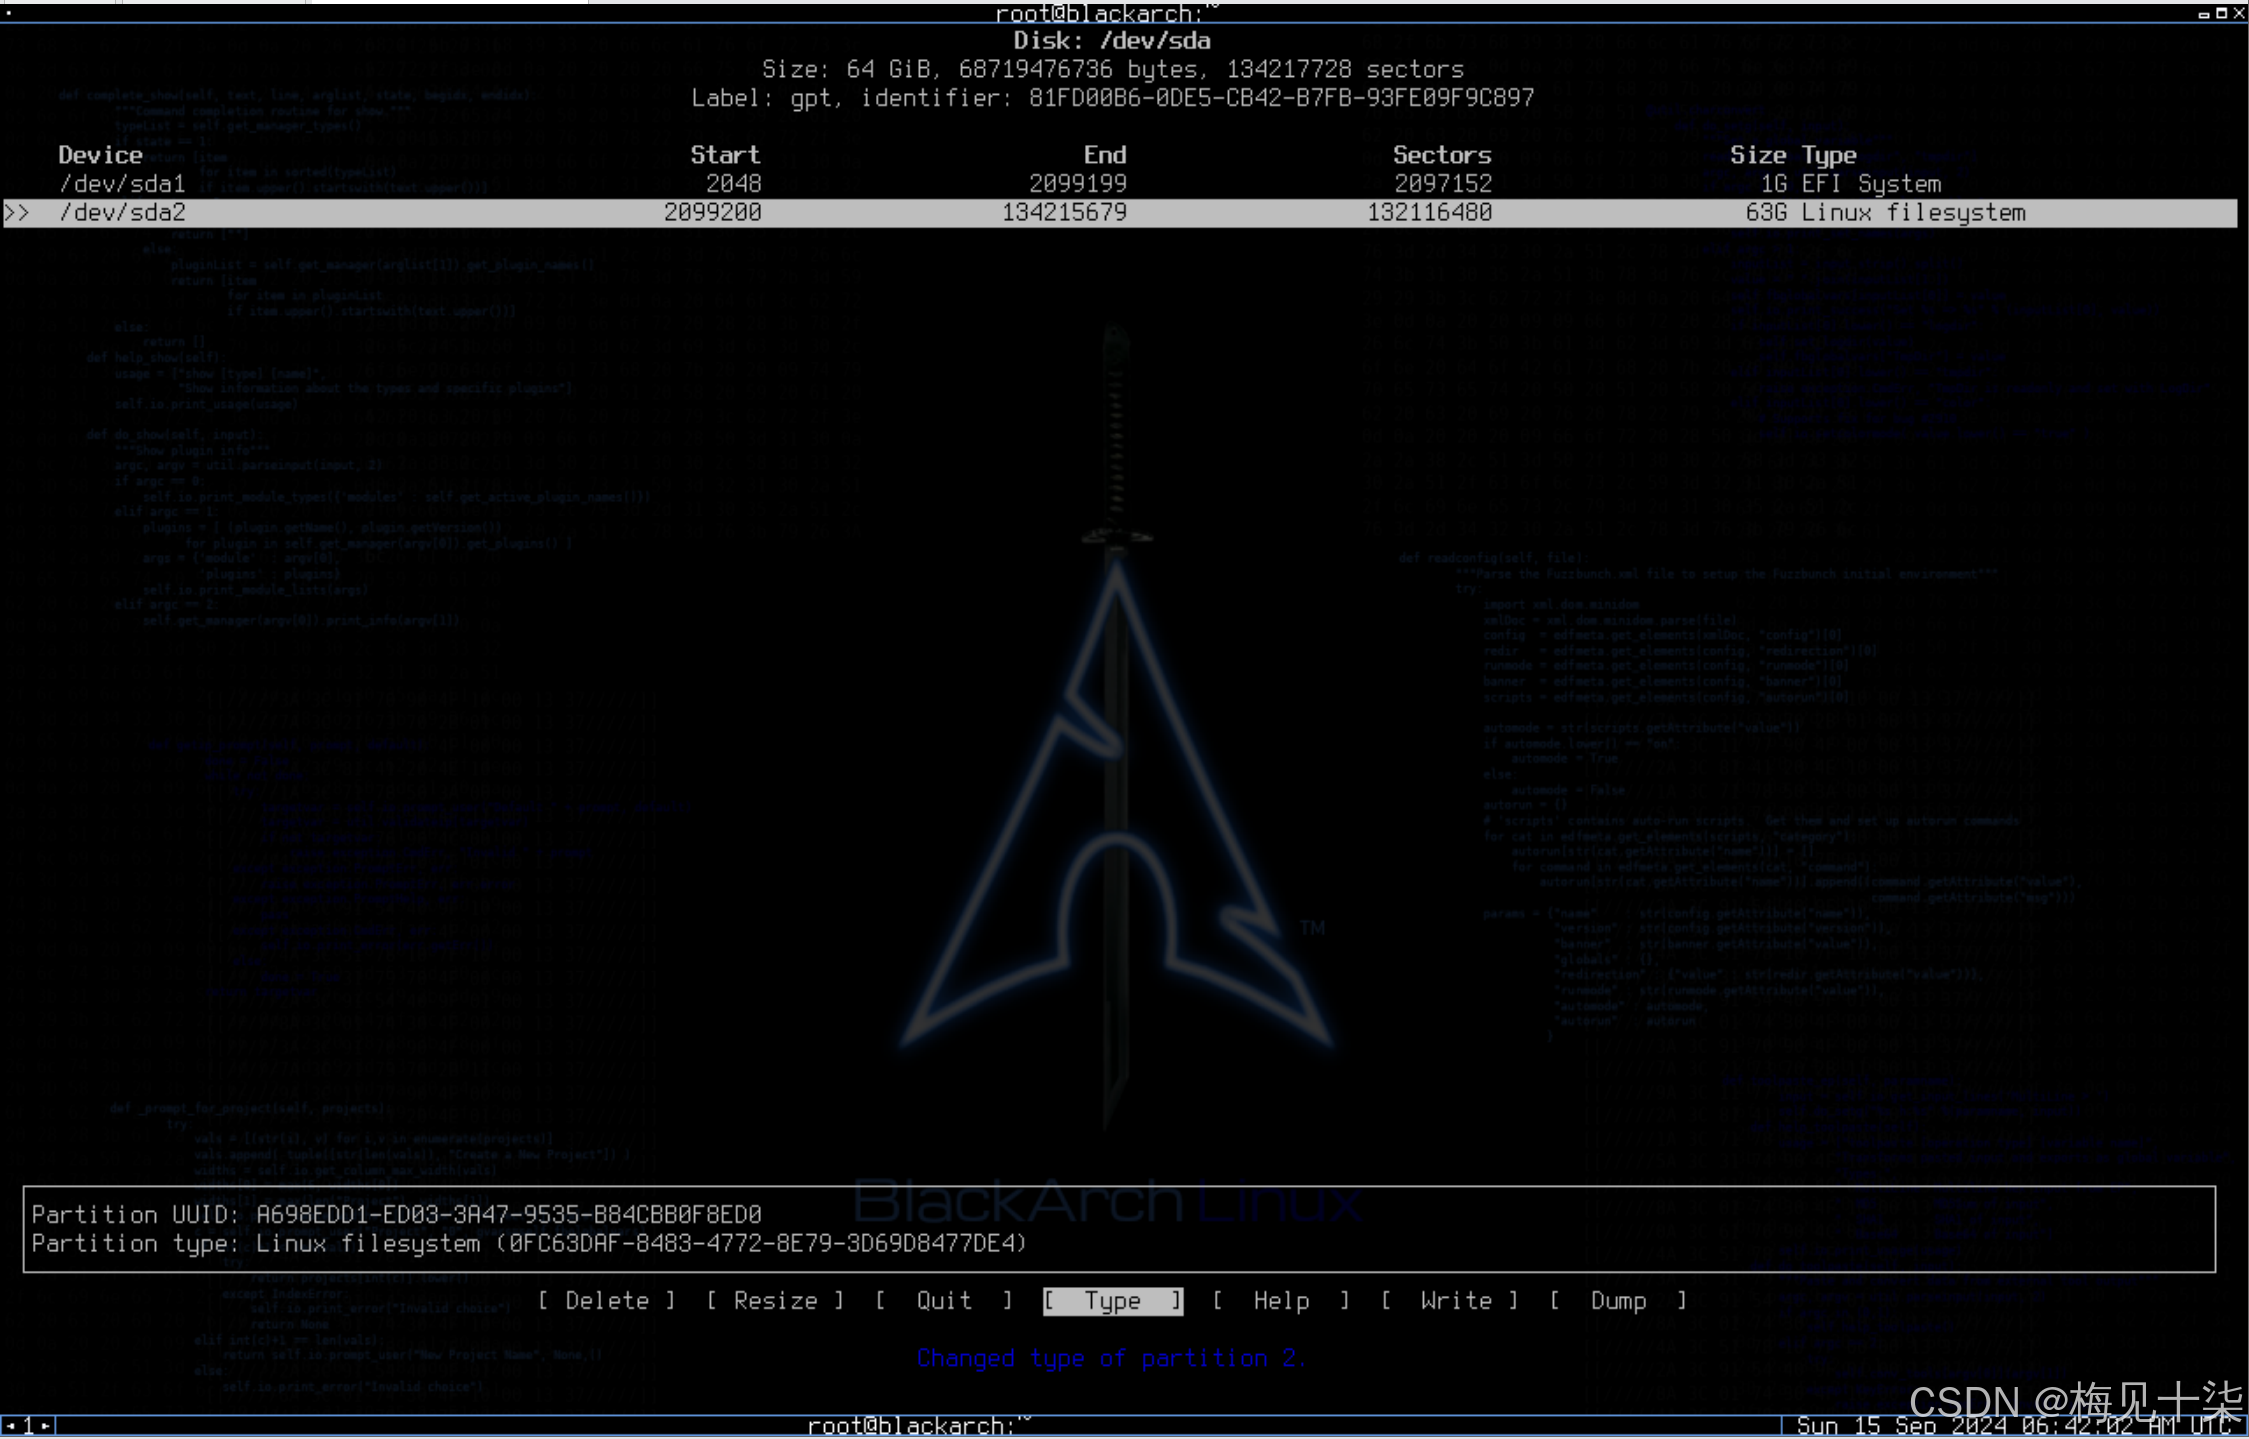Switch to previous workspace with left arrow
This screenshot has width=2249, height=1439.
point(10,1426)
